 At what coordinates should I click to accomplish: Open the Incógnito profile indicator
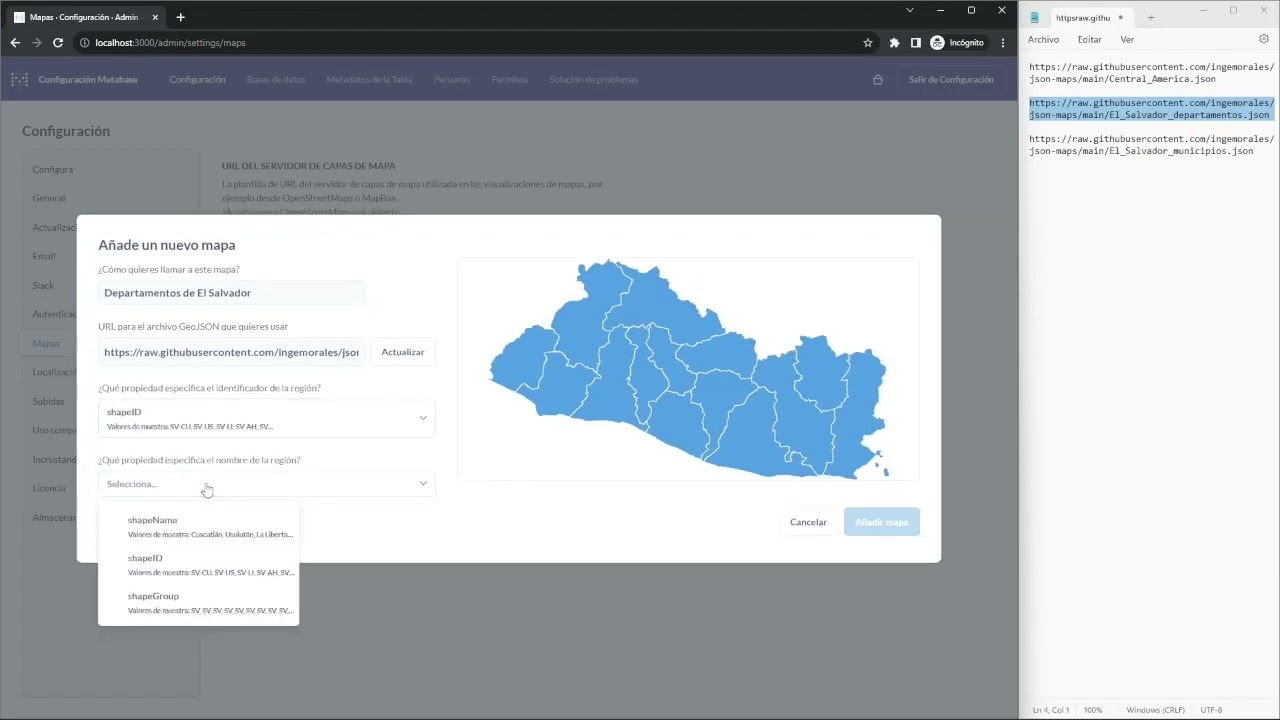958,43
